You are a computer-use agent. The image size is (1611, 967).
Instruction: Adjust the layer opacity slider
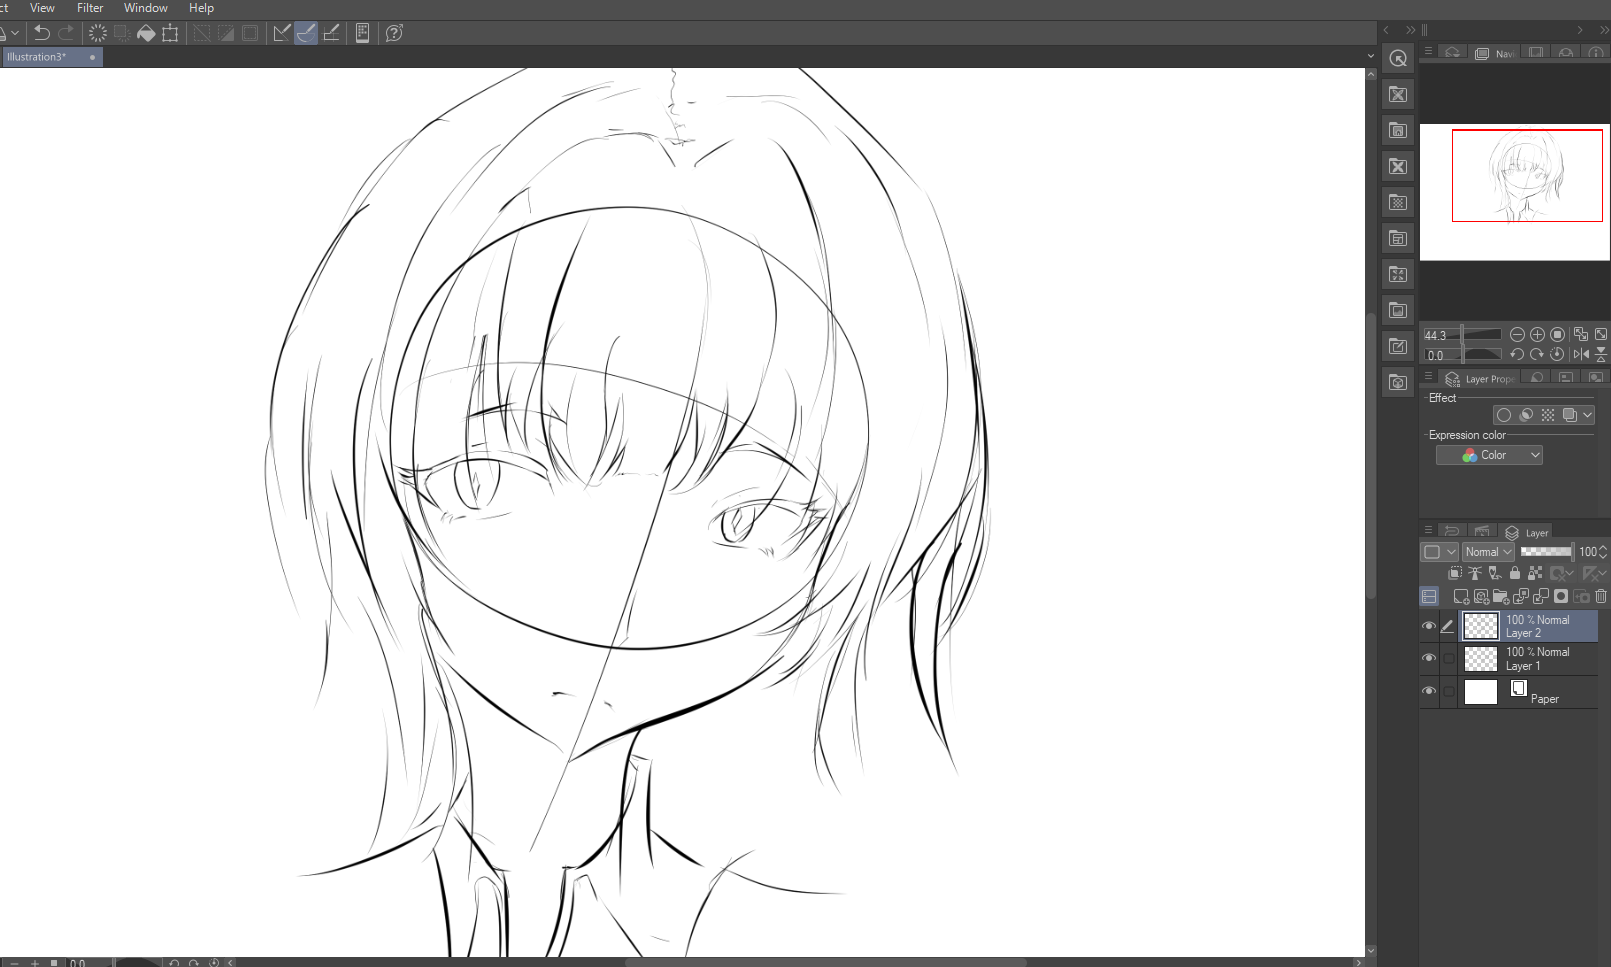(1546, 552)
